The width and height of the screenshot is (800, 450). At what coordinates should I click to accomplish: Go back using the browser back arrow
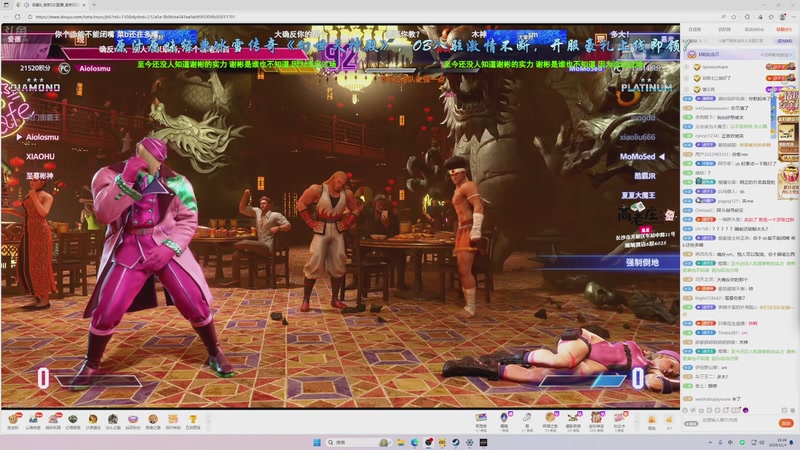pyautogui.click(x=6, y=17)
